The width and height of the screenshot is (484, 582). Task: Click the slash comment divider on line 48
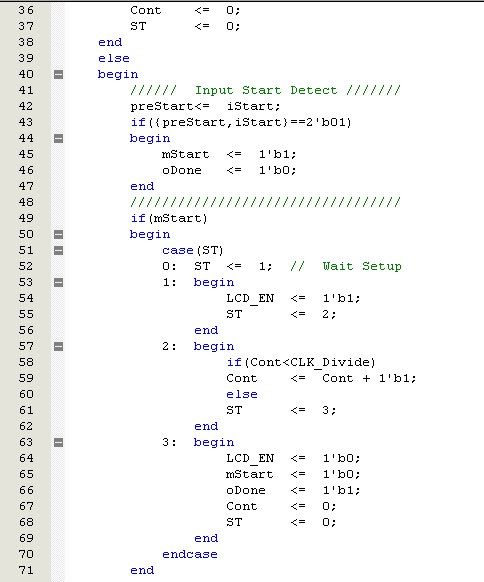pyautogui.click(x=265, y=202)
